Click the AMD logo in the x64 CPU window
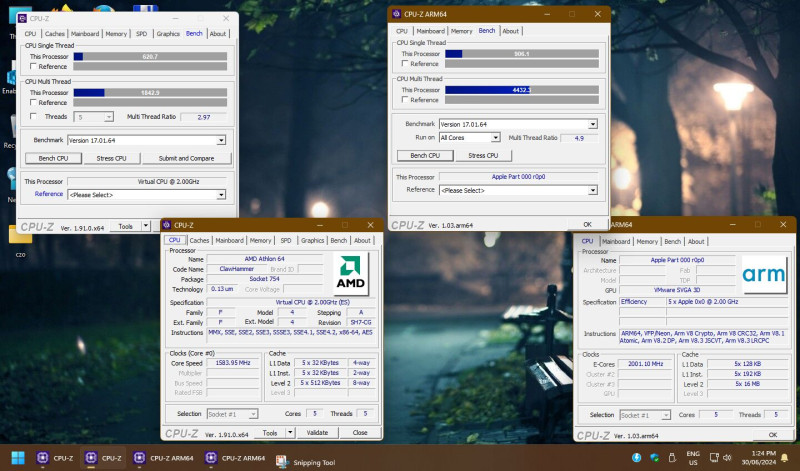 (x=351, y=273)
